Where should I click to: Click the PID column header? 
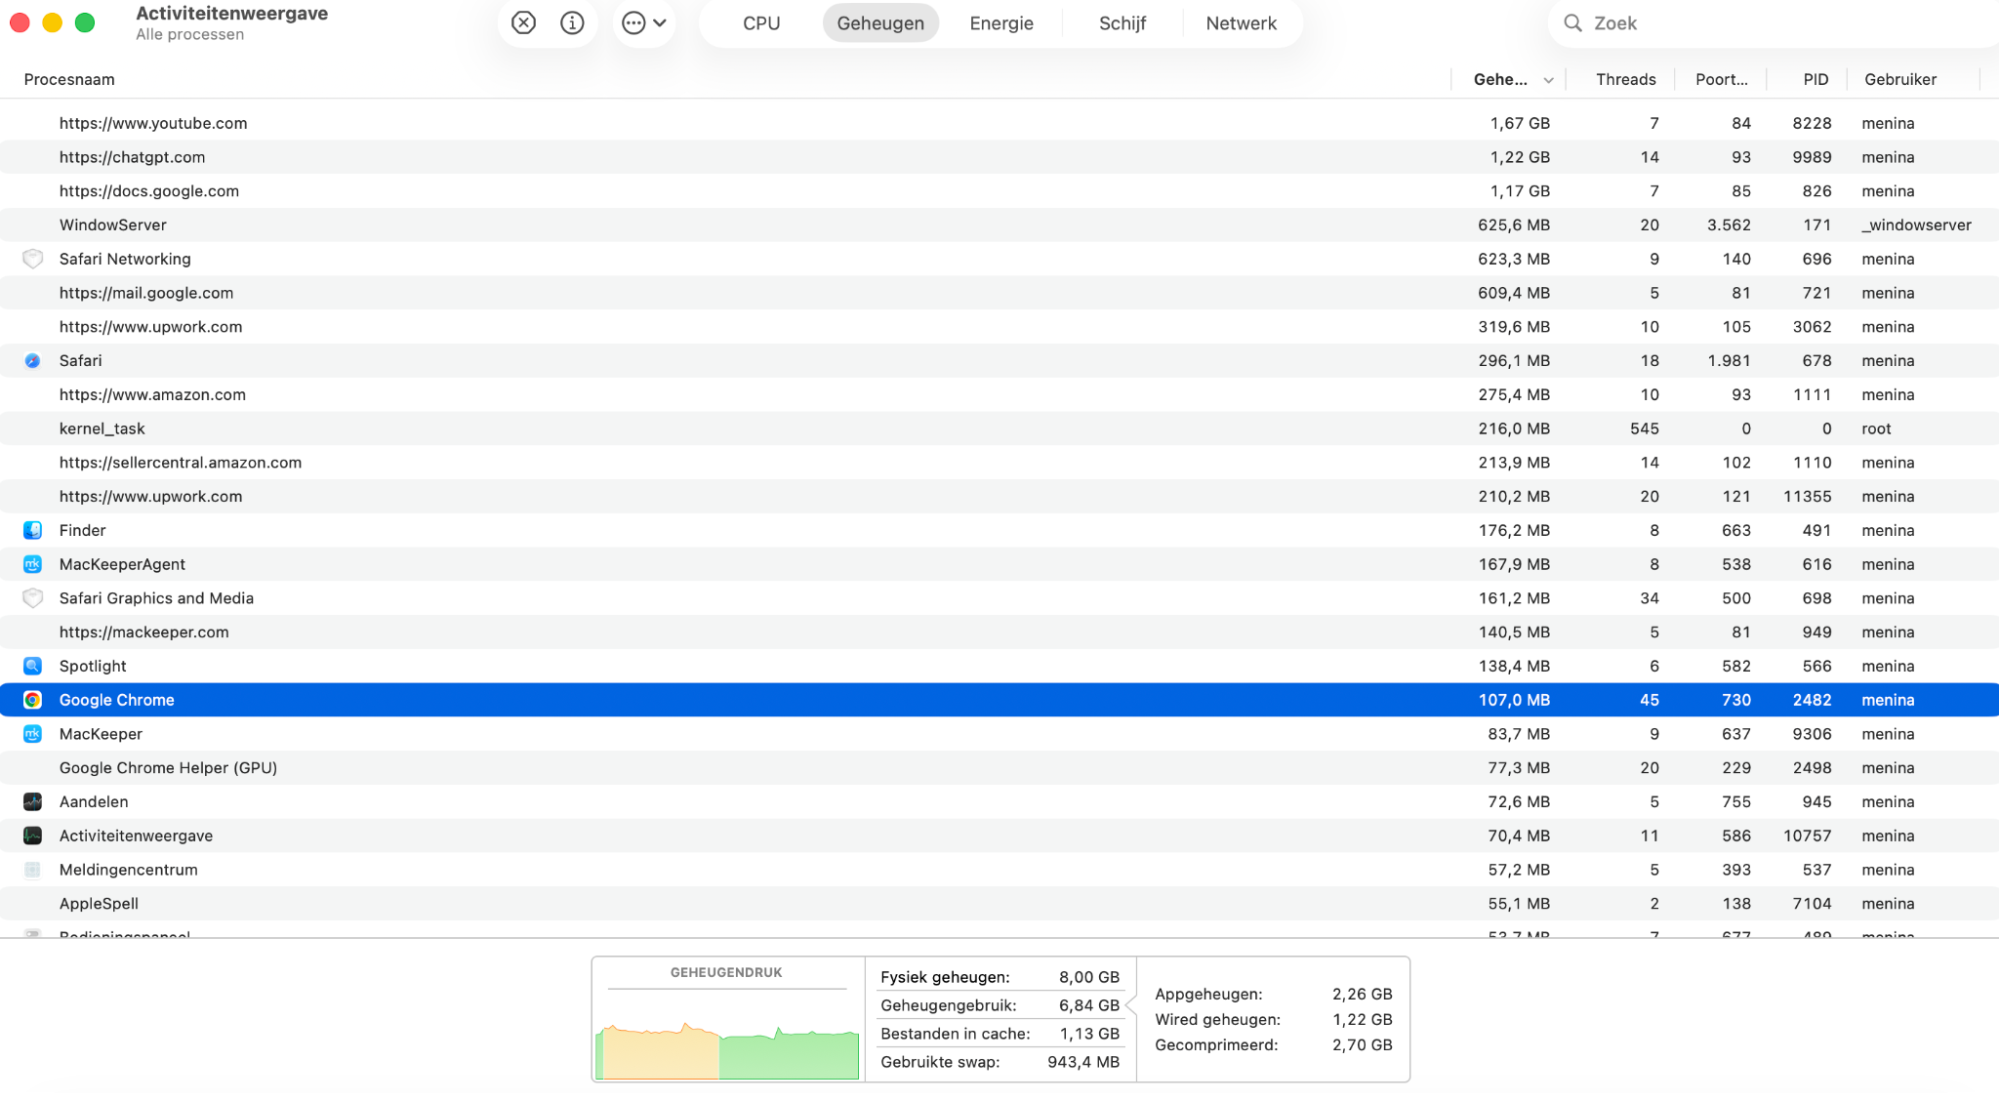(1815, 79)
